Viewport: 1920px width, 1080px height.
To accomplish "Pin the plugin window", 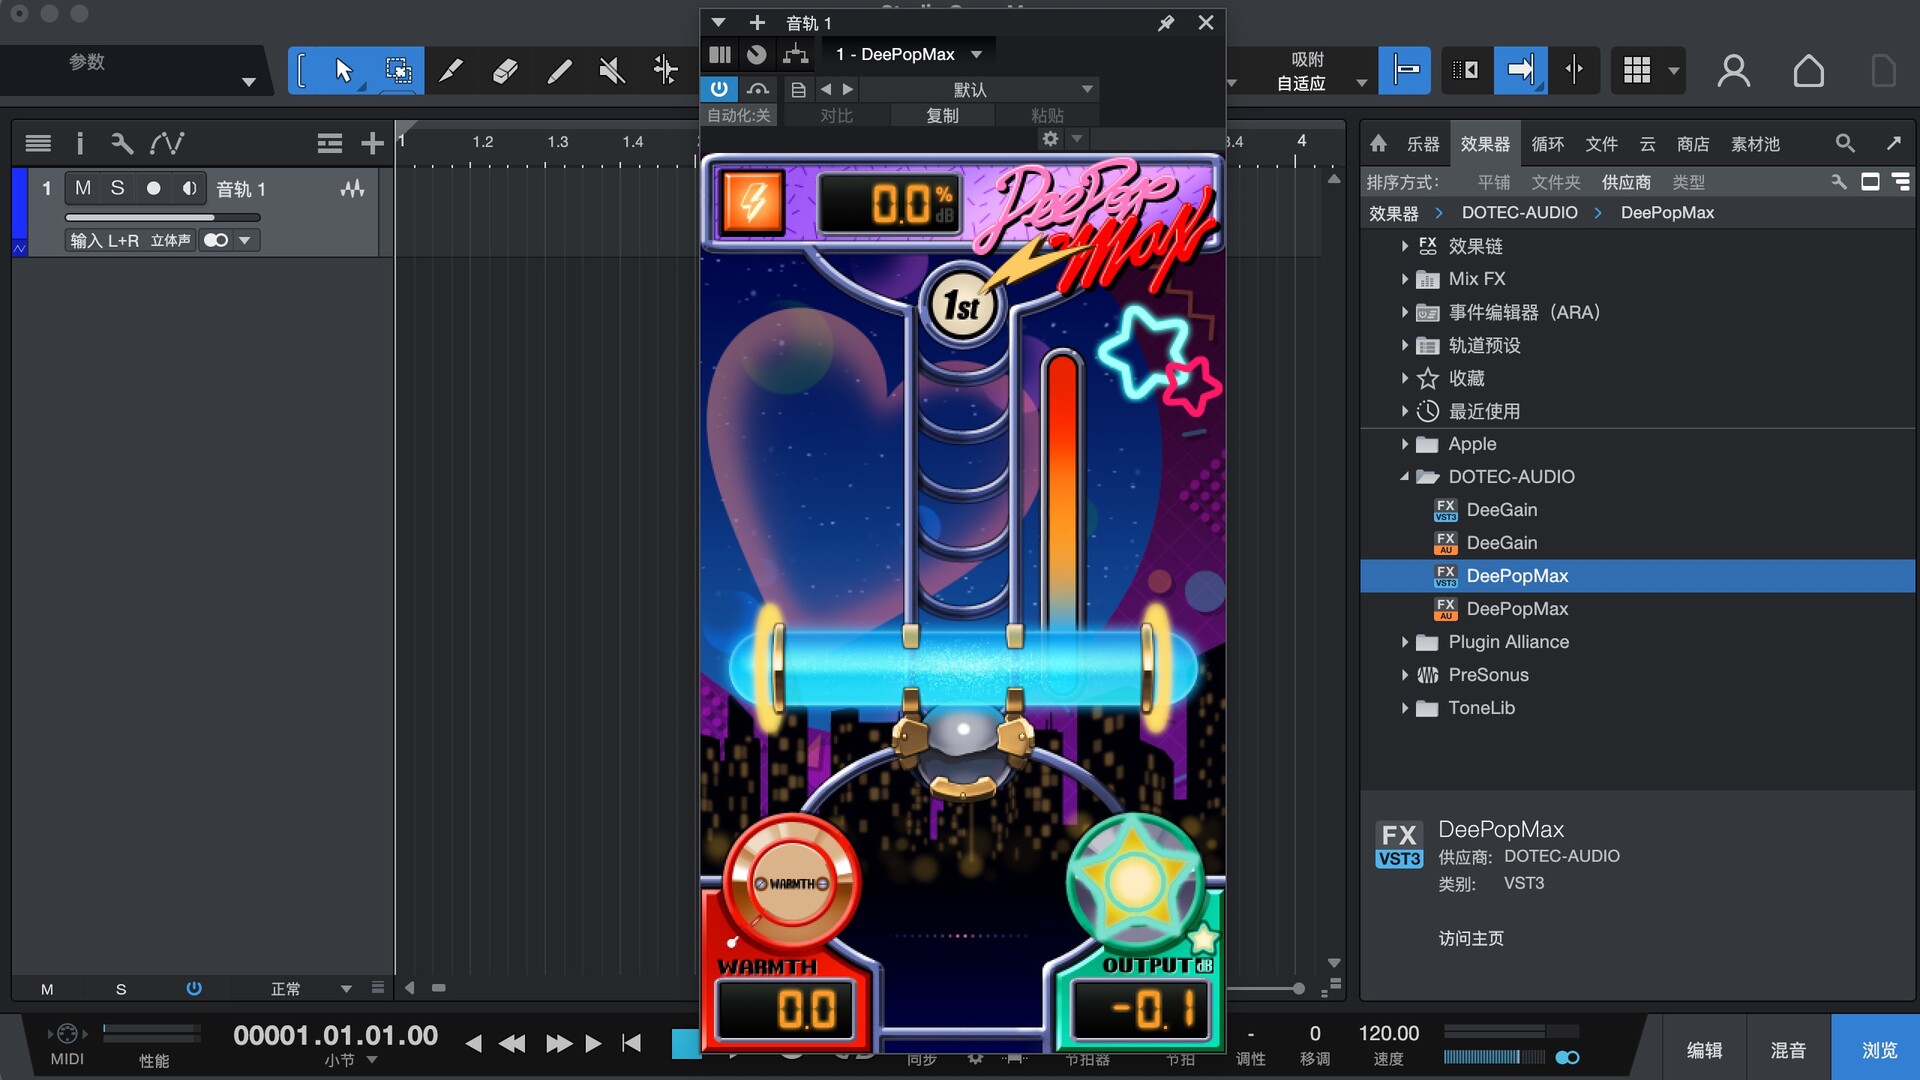I will point(1166,22).
